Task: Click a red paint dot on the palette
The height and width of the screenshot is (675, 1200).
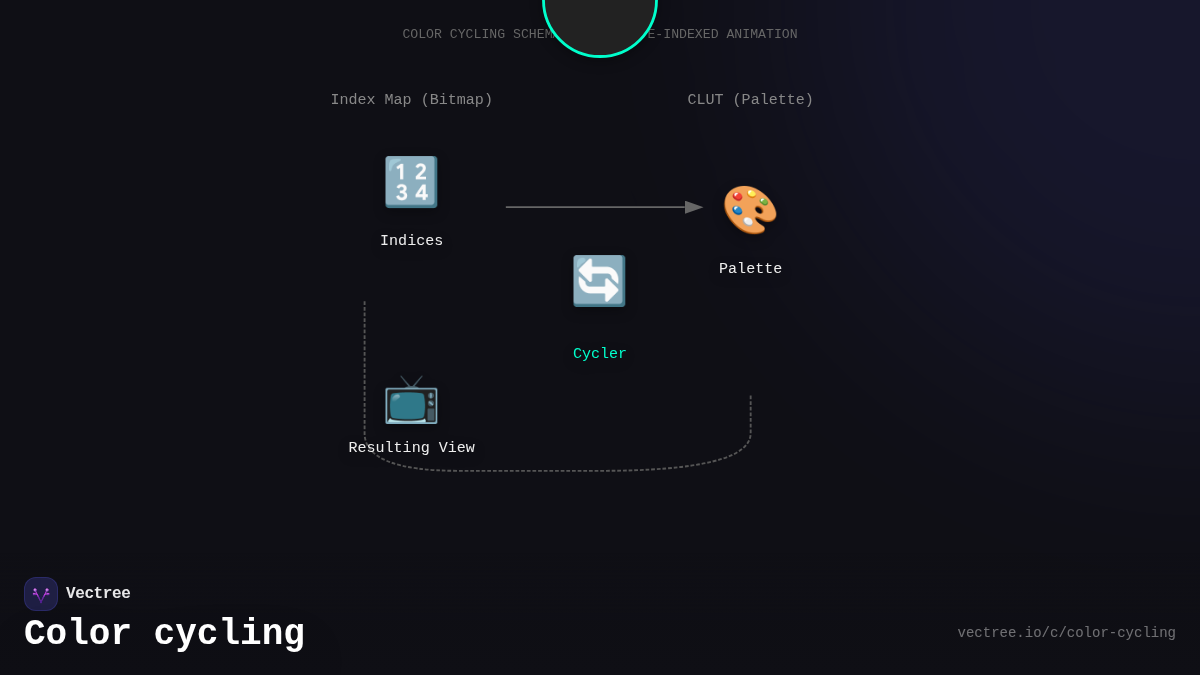Action: (x=738, y=196)
